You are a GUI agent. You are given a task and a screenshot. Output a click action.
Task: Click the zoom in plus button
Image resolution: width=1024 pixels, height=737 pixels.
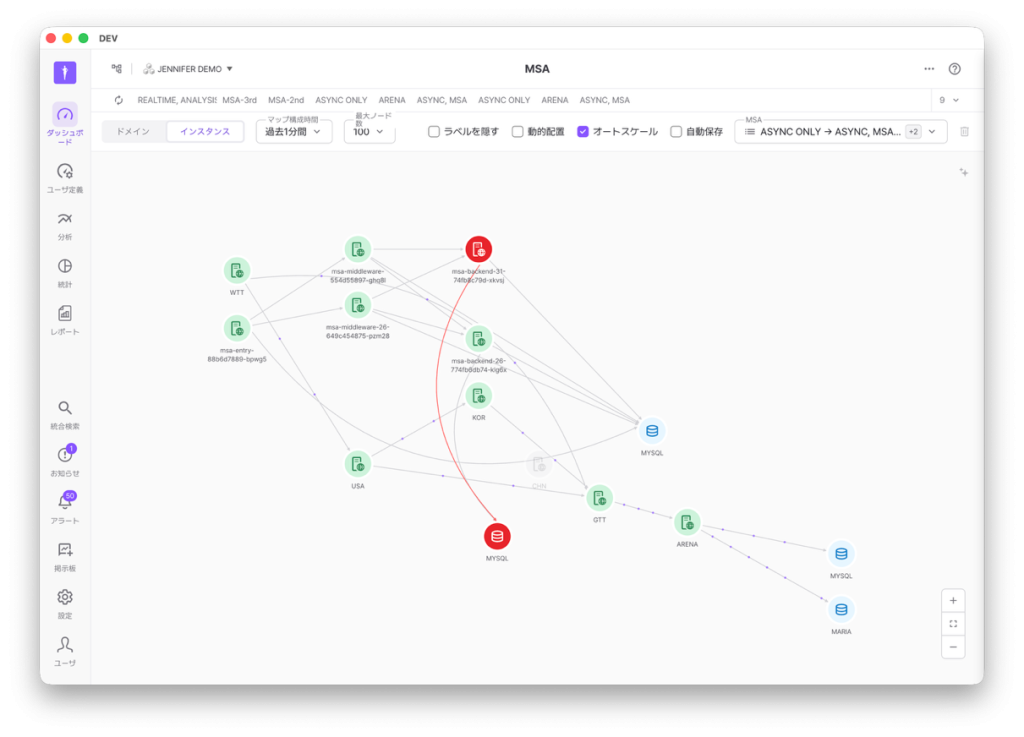click(953, 600)
